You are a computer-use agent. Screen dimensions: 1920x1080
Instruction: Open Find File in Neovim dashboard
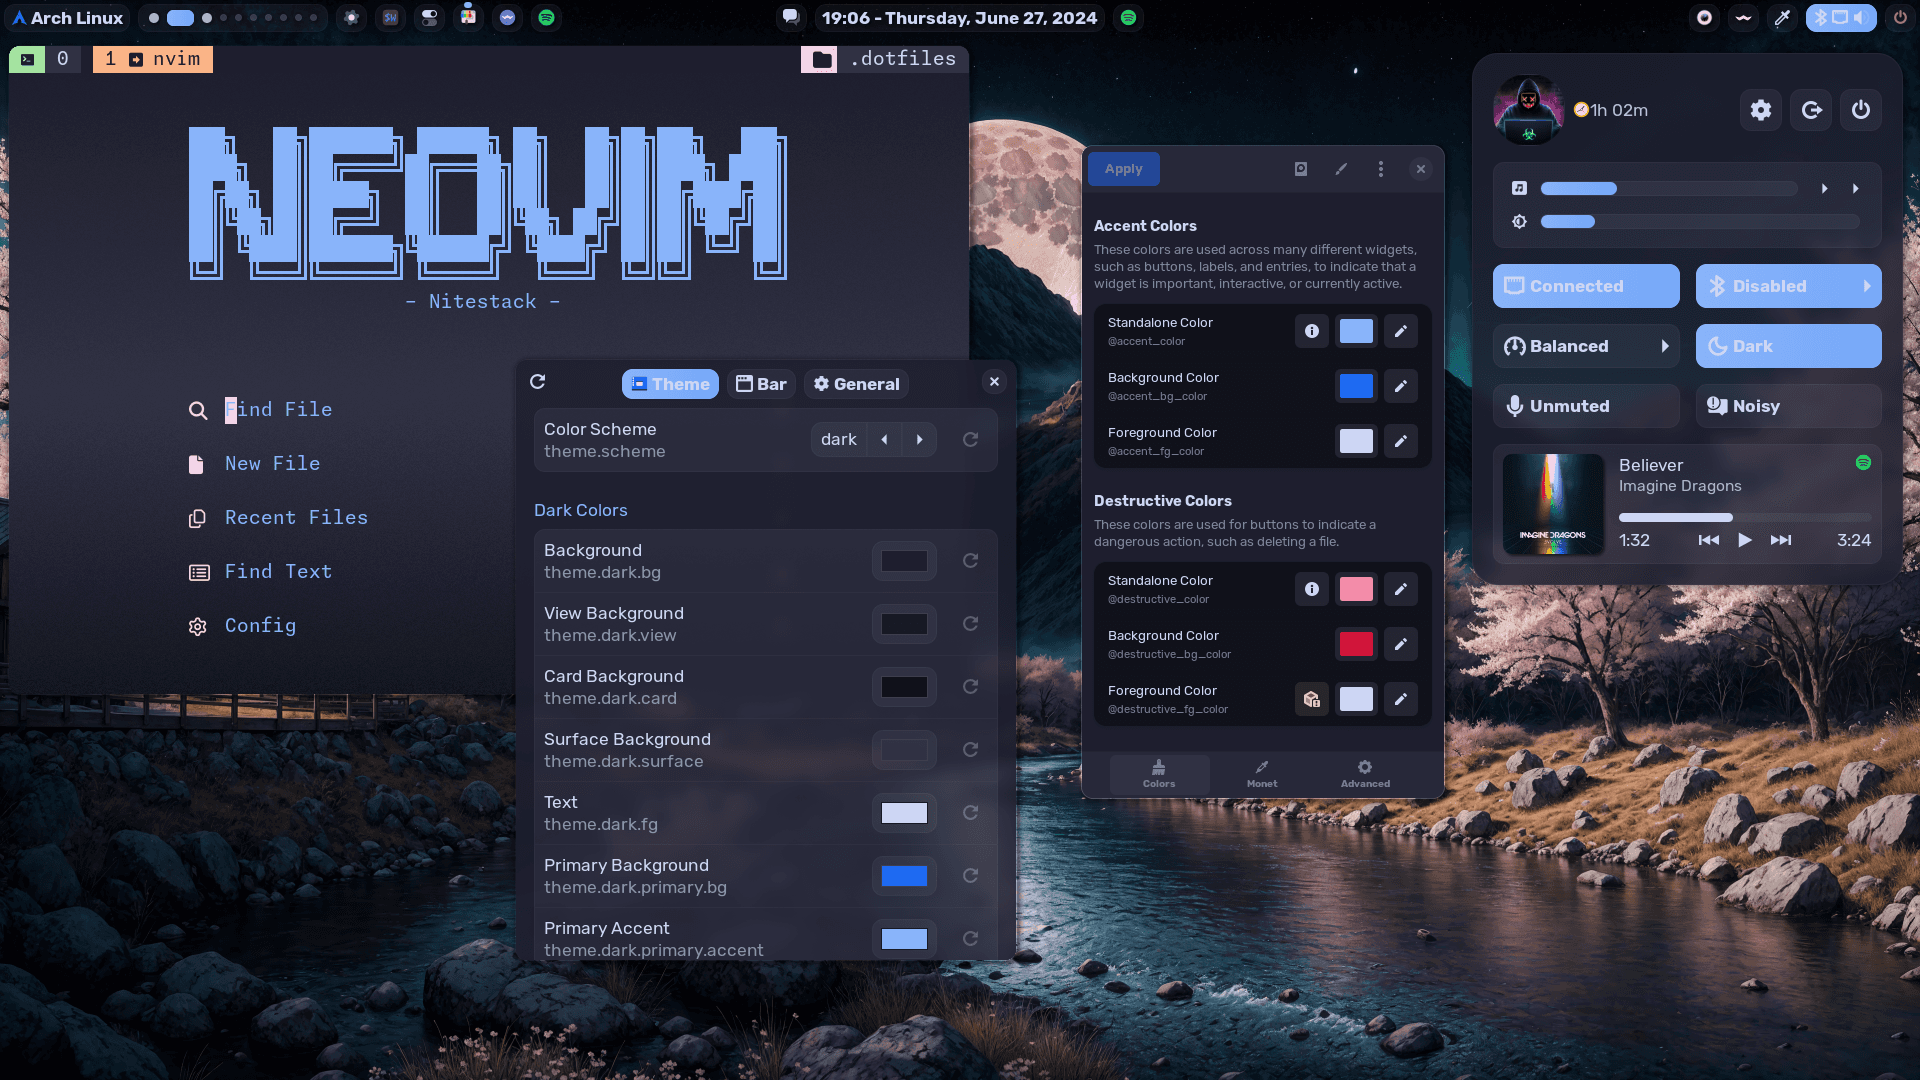279,410
